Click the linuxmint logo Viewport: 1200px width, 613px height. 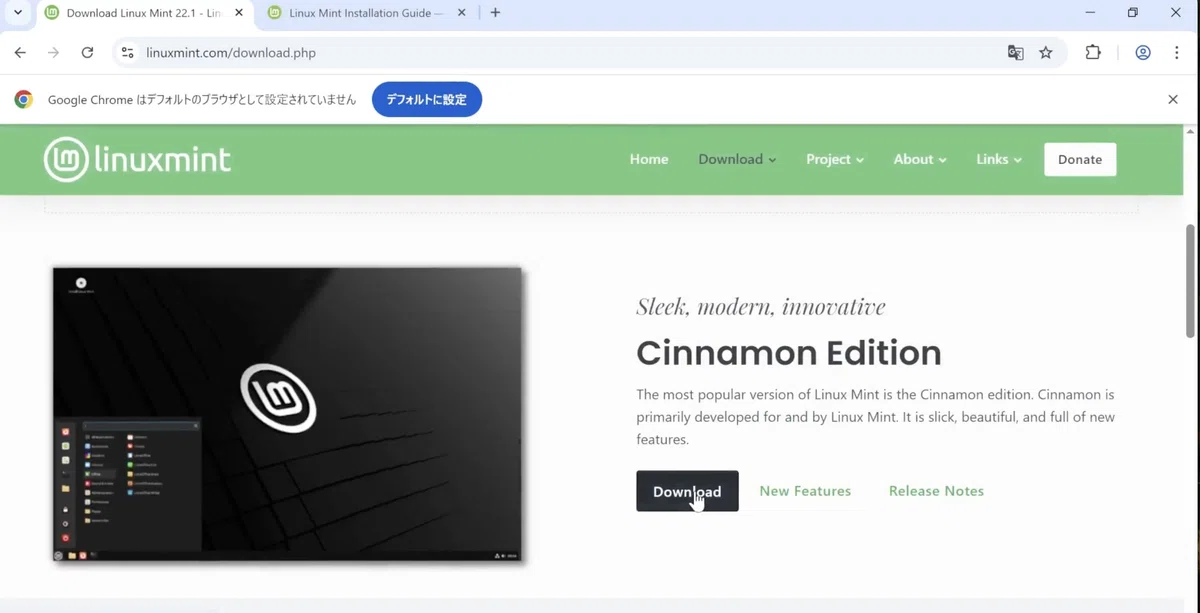137,159
